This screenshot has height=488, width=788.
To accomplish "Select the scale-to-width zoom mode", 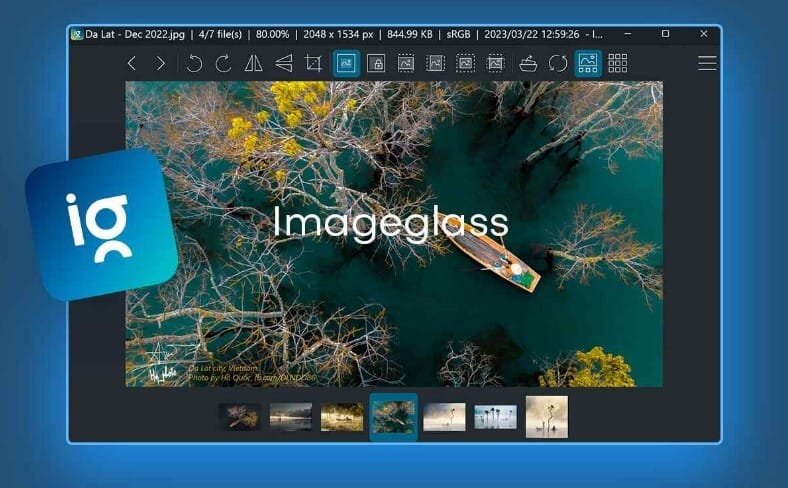I will pos(406,63).
